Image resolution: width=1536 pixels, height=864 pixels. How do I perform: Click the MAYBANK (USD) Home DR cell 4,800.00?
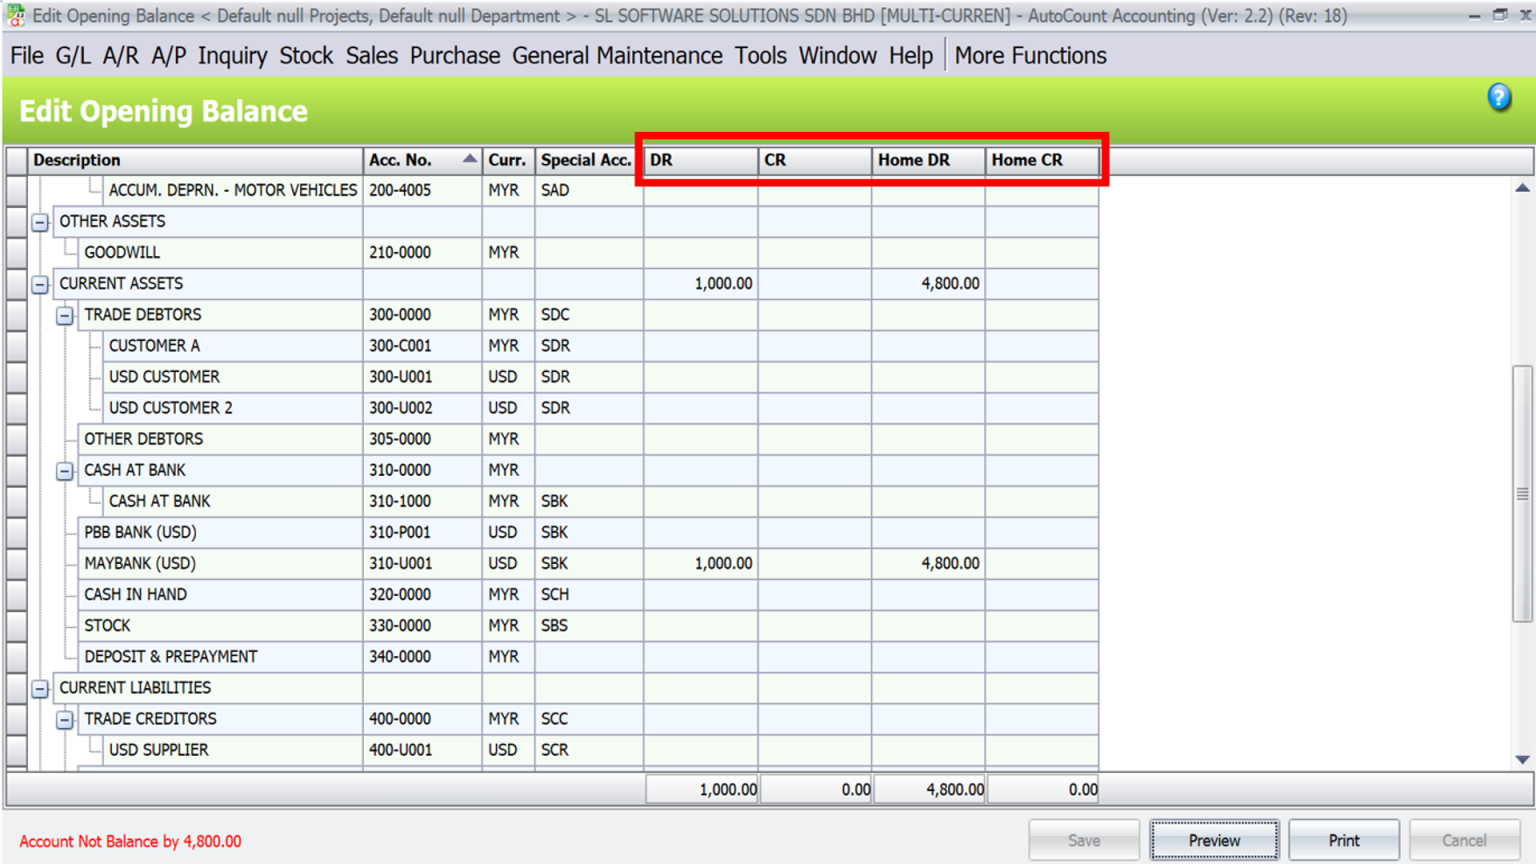click(928, 563)
